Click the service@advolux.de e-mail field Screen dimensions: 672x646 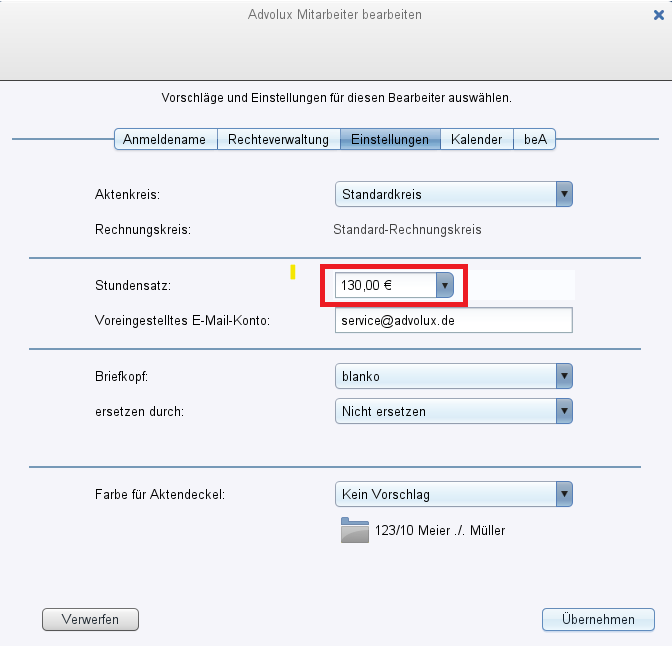coord(453,320)
